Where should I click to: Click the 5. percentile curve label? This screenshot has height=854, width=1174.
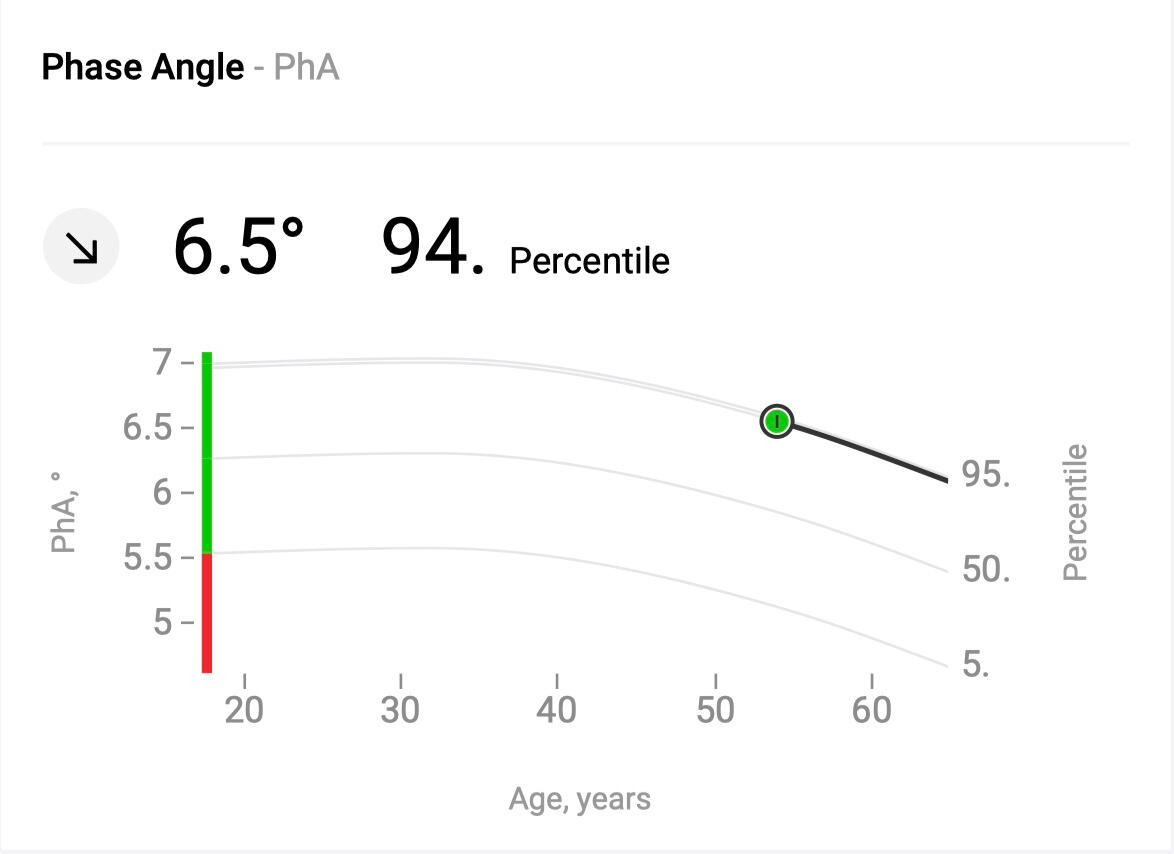pos(976,664)
